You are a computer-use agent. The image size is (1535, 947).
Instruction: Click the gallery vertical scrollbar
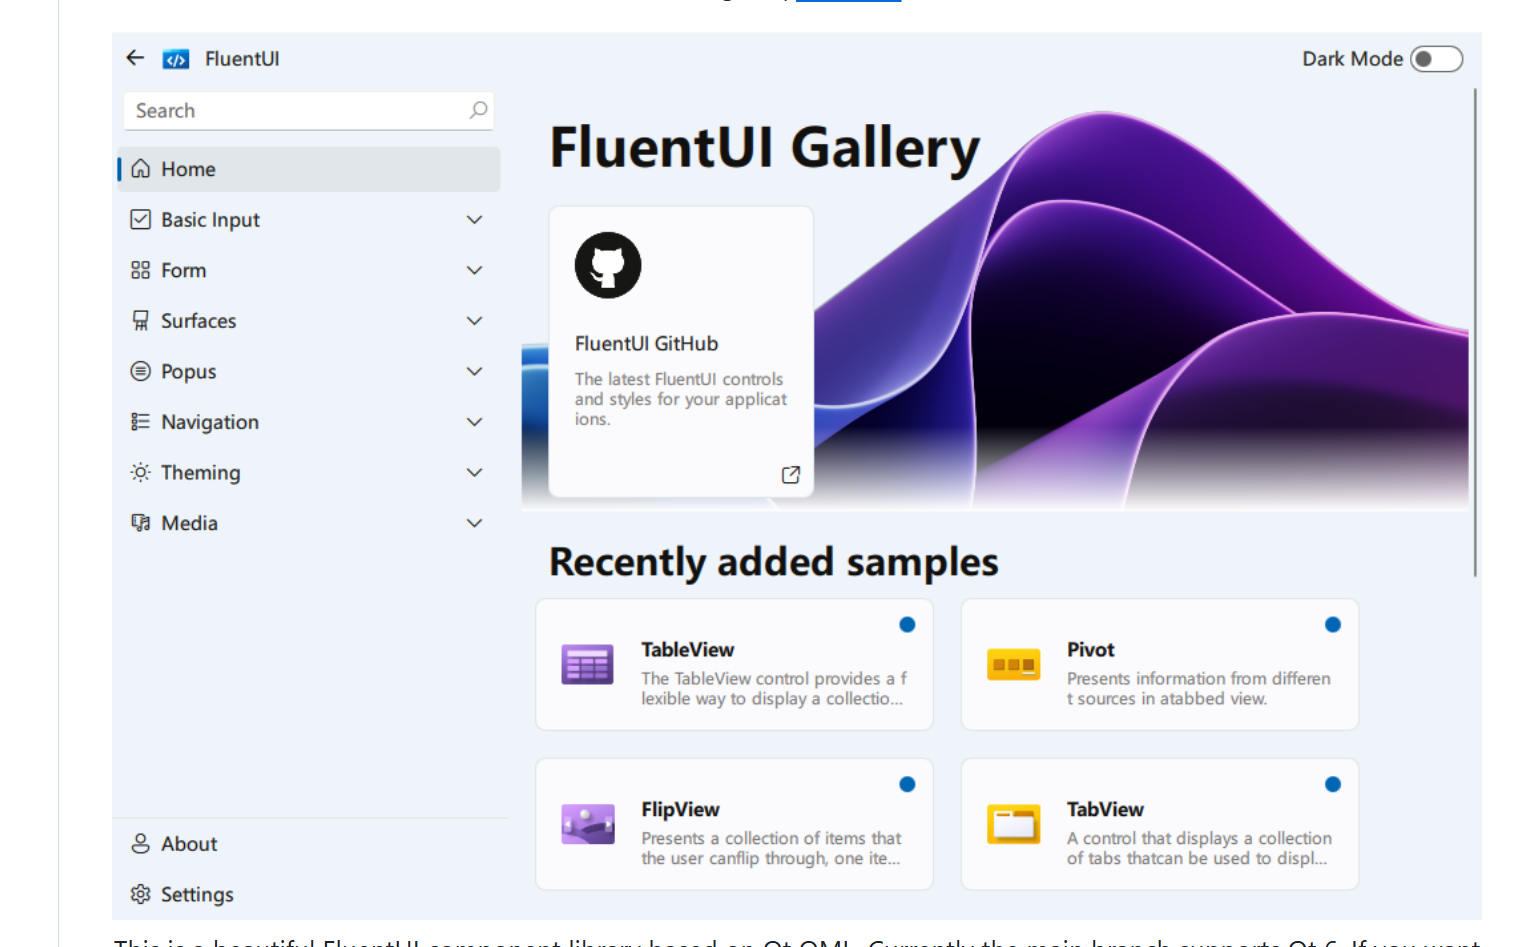click(1475, 332)
